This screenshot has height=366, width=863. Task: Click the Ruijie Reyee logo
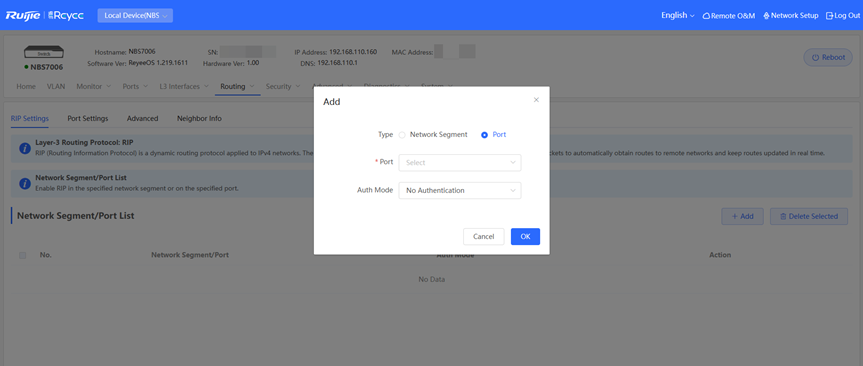[x=45, y=15]
